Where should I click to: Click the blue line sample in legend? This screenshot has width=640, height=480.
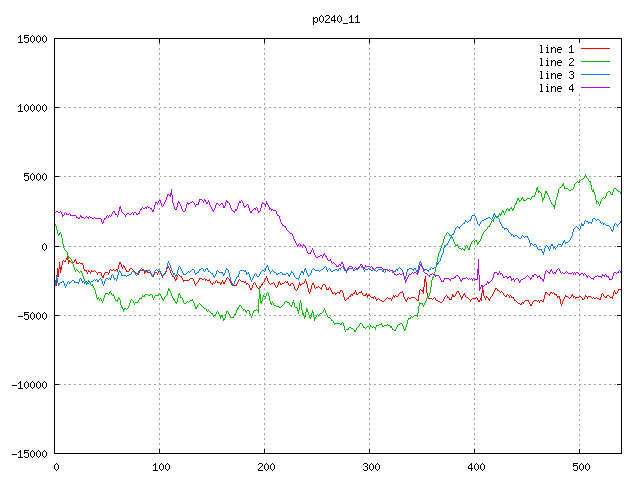tap(595, 75)
